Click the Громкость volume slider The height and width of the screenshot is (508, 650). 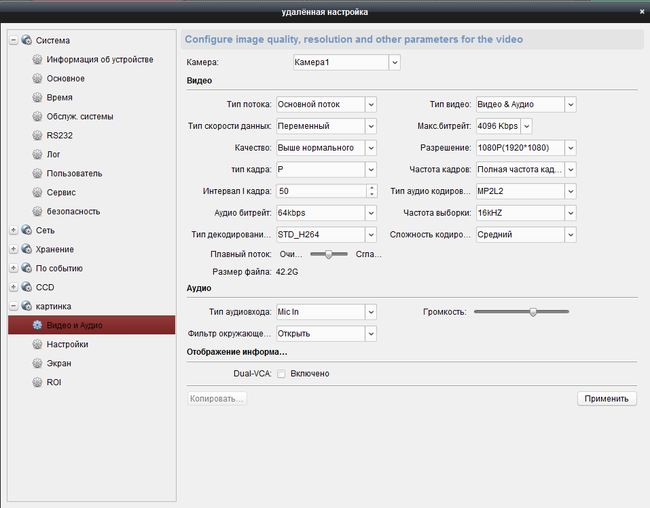521,312
